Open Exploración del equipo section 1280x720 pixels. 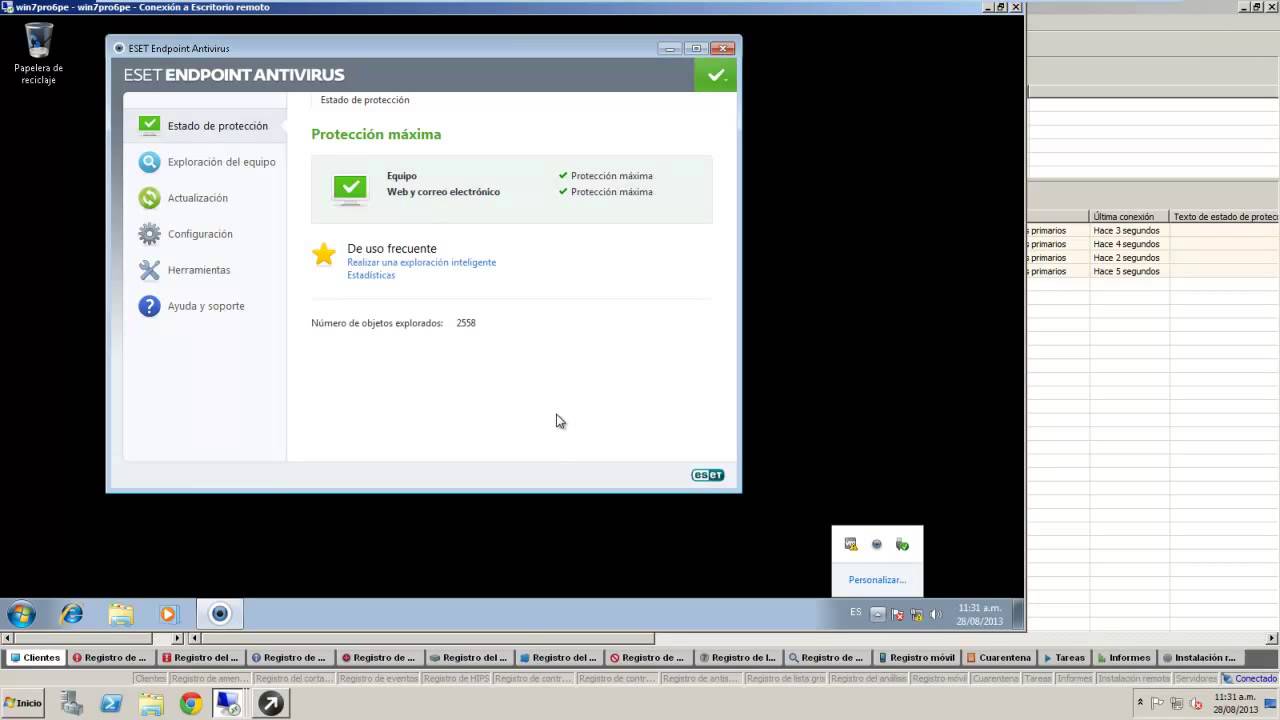point(207,162)
